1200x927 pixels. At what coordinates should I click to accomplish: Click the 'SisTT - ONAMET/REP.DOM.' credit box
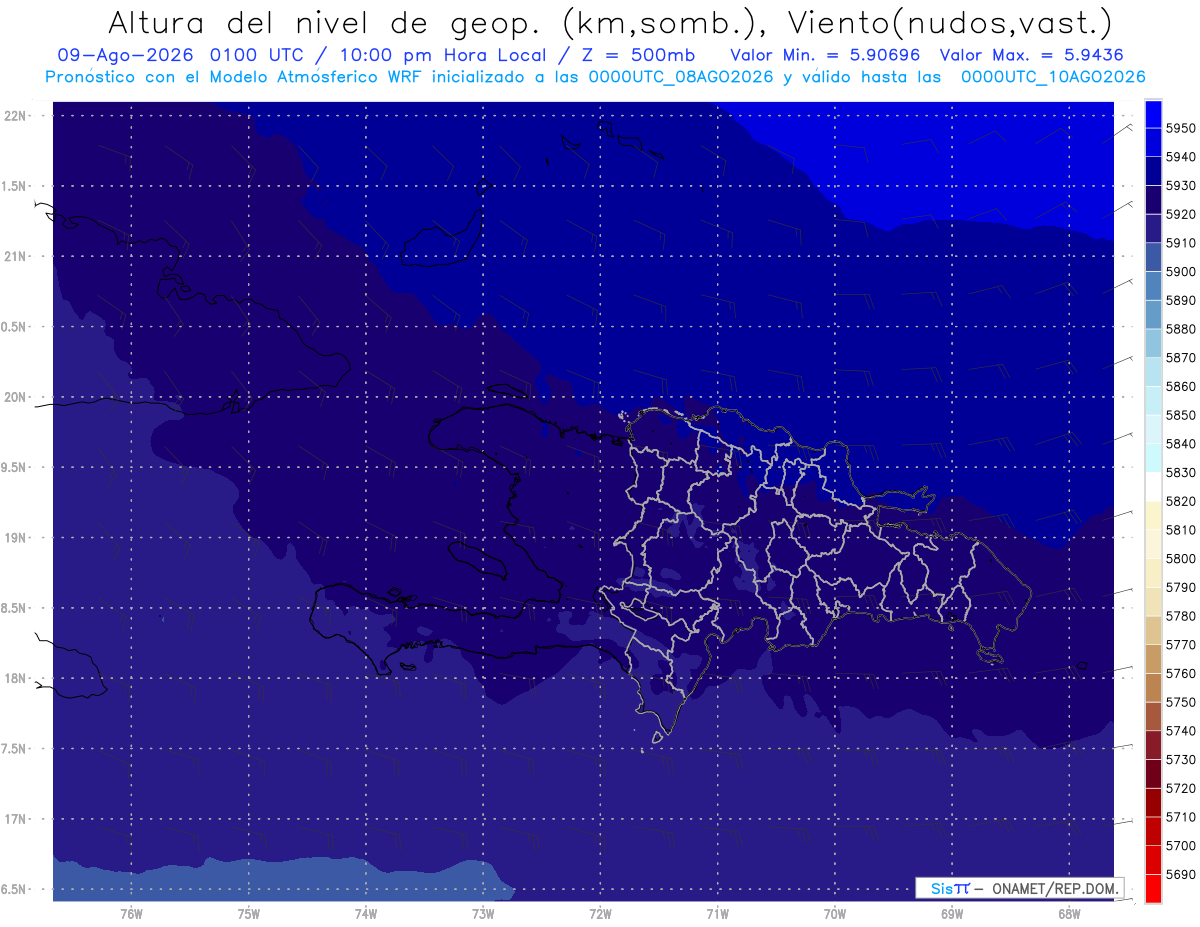(1019, 888)
